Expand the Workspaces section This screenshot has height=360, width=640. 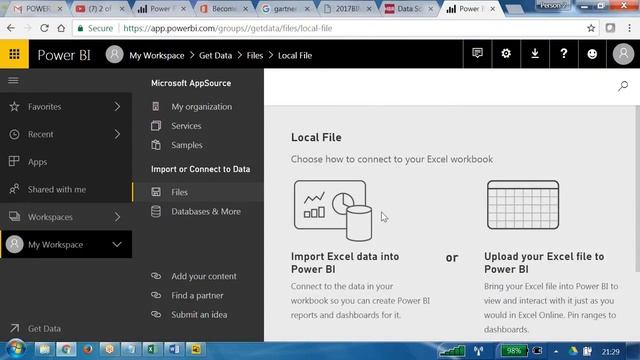point(118,217)
